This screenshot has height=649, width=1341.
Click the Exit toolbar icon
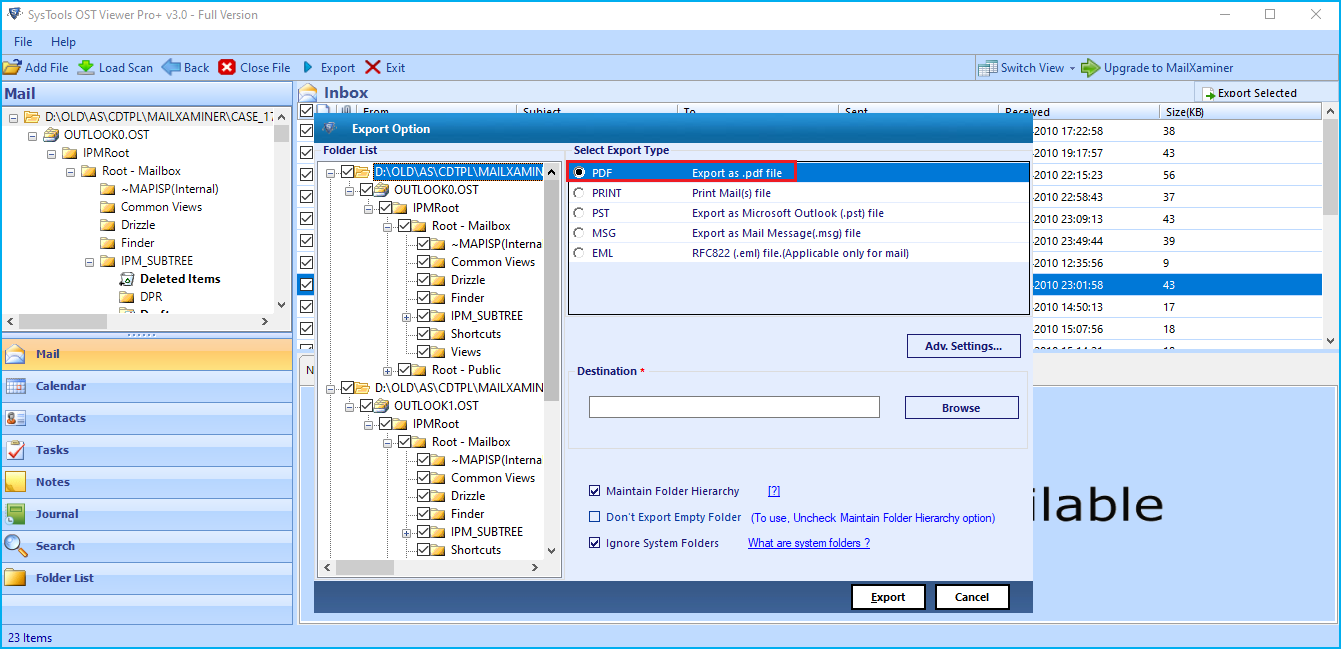pyautogui.click(x=373, y=67)
